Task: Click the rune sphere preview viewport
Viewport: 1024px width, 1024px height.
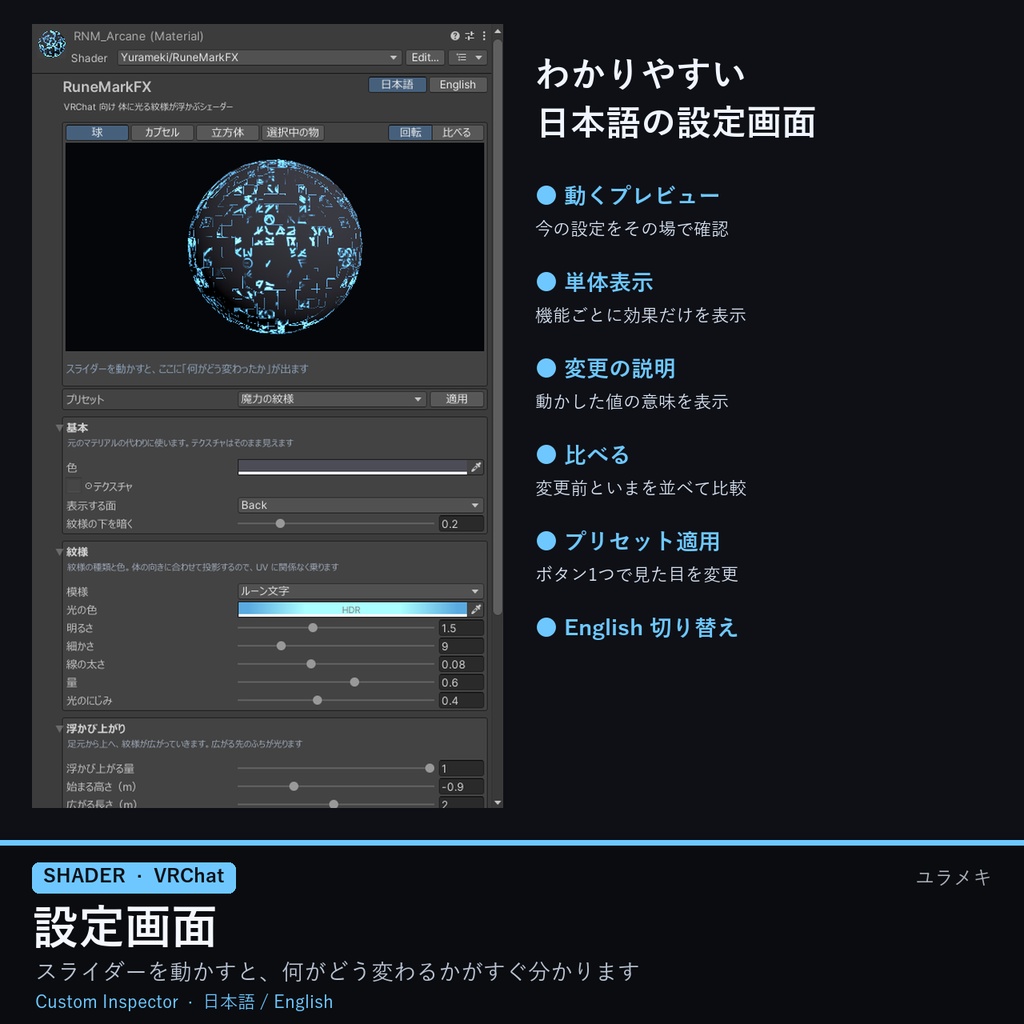Action: click(275, 247)
